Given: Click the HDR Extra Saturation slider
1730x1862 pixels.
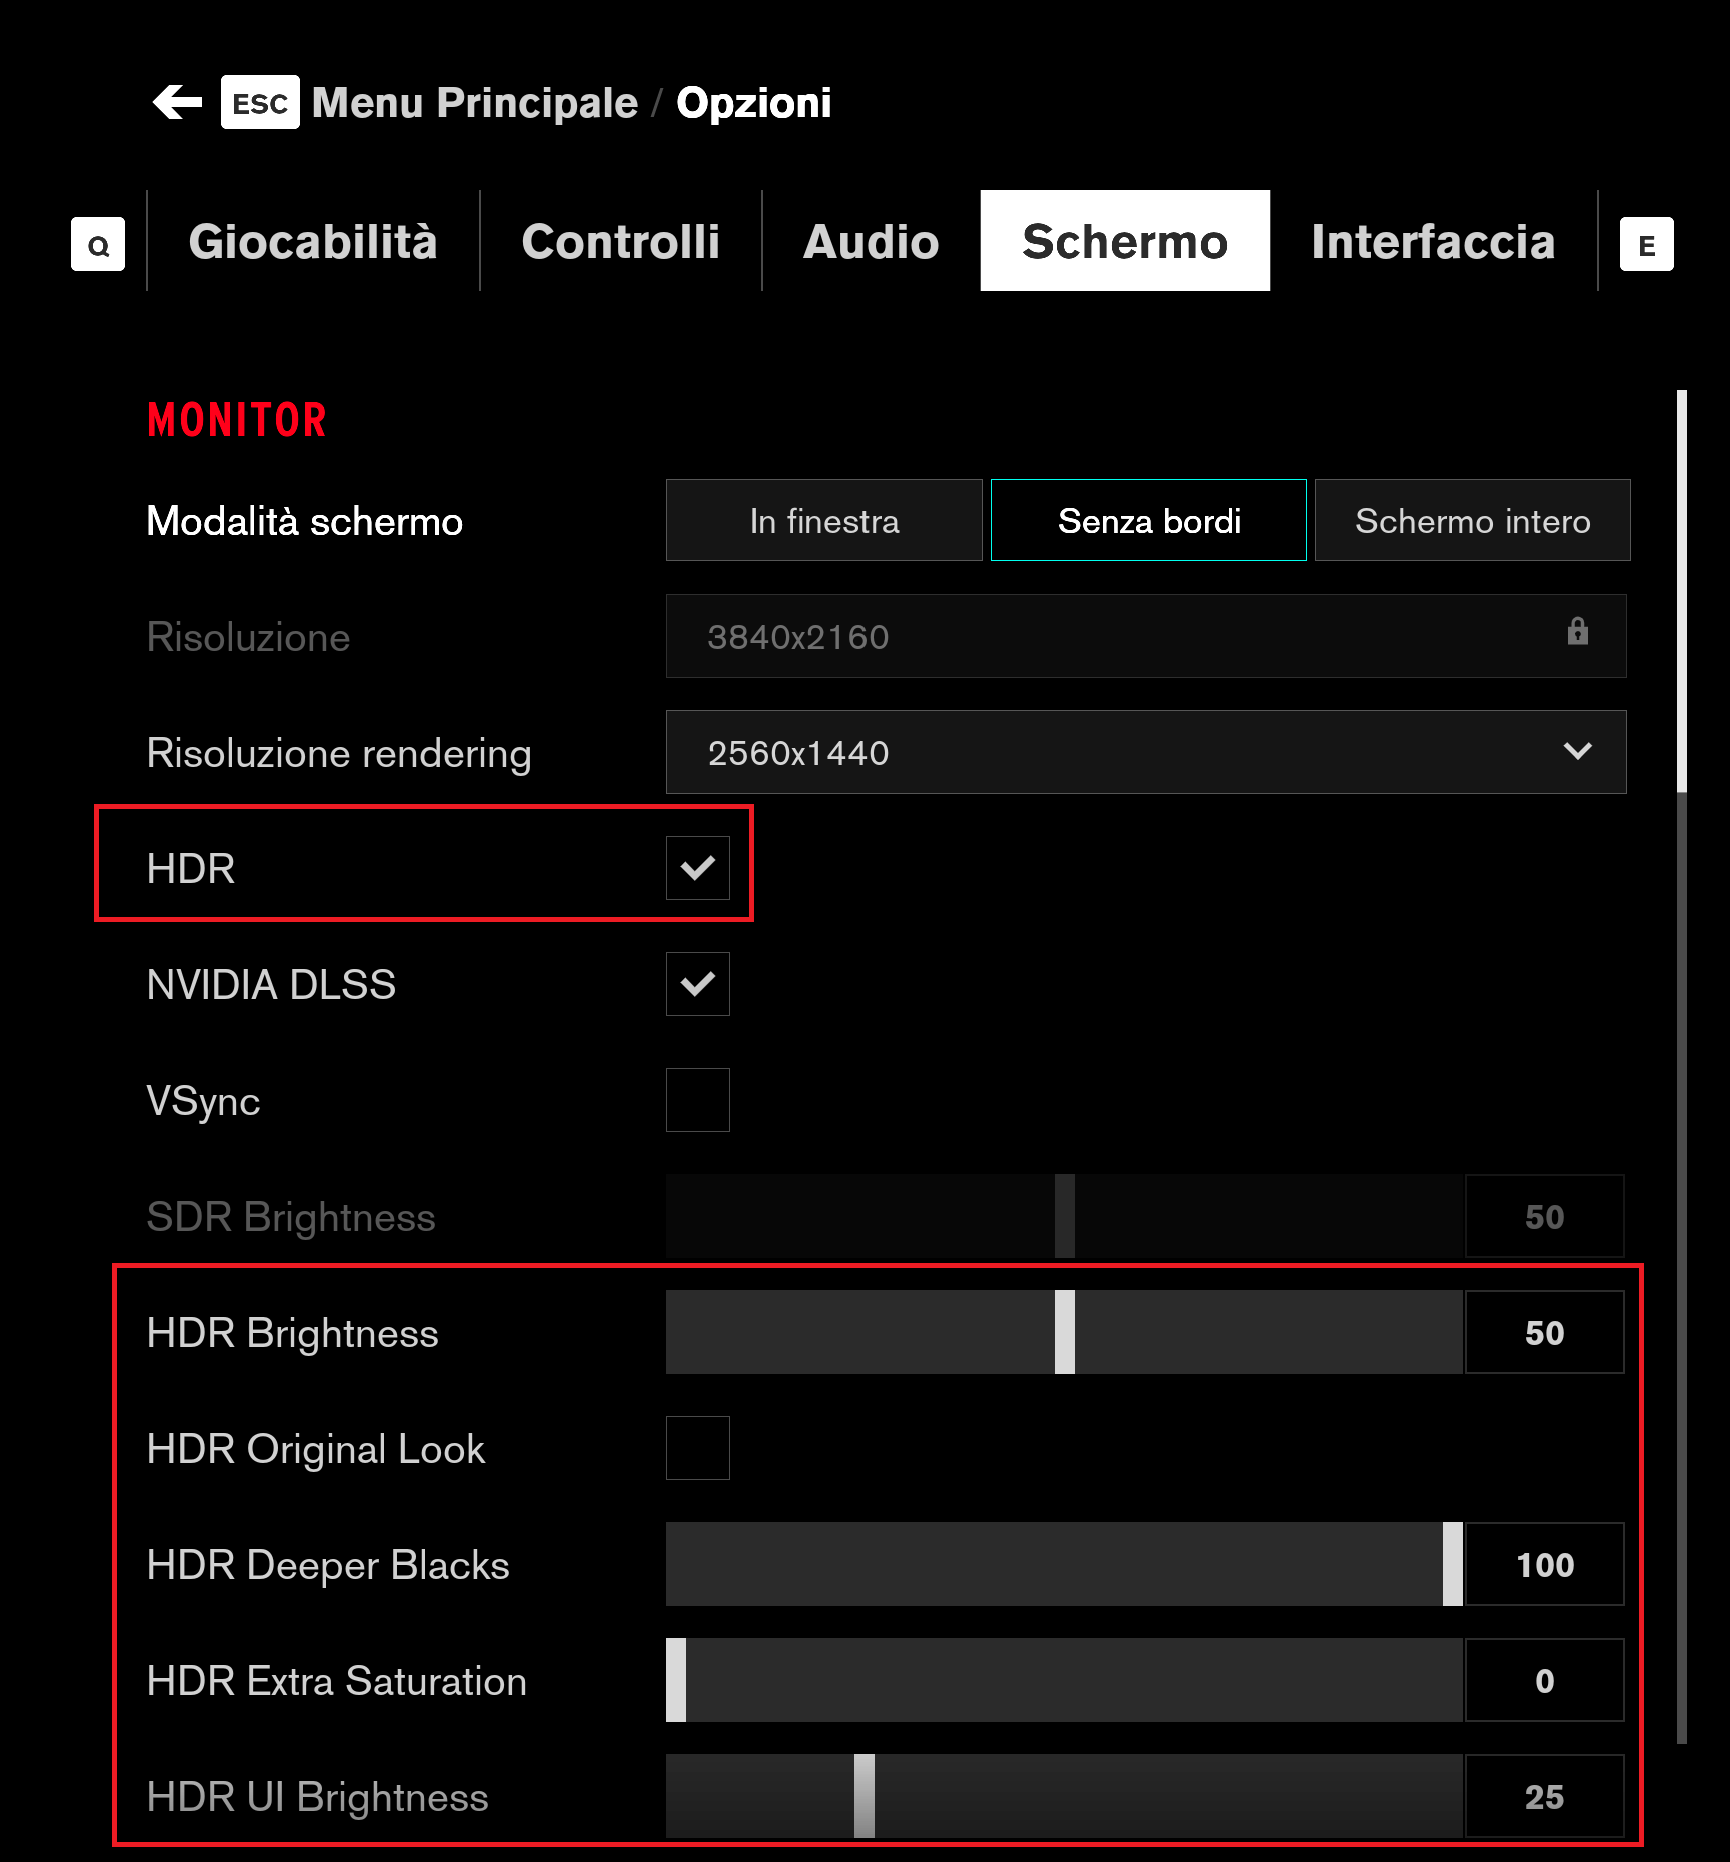Looking at the screenshot, I should (1064, 1680).
